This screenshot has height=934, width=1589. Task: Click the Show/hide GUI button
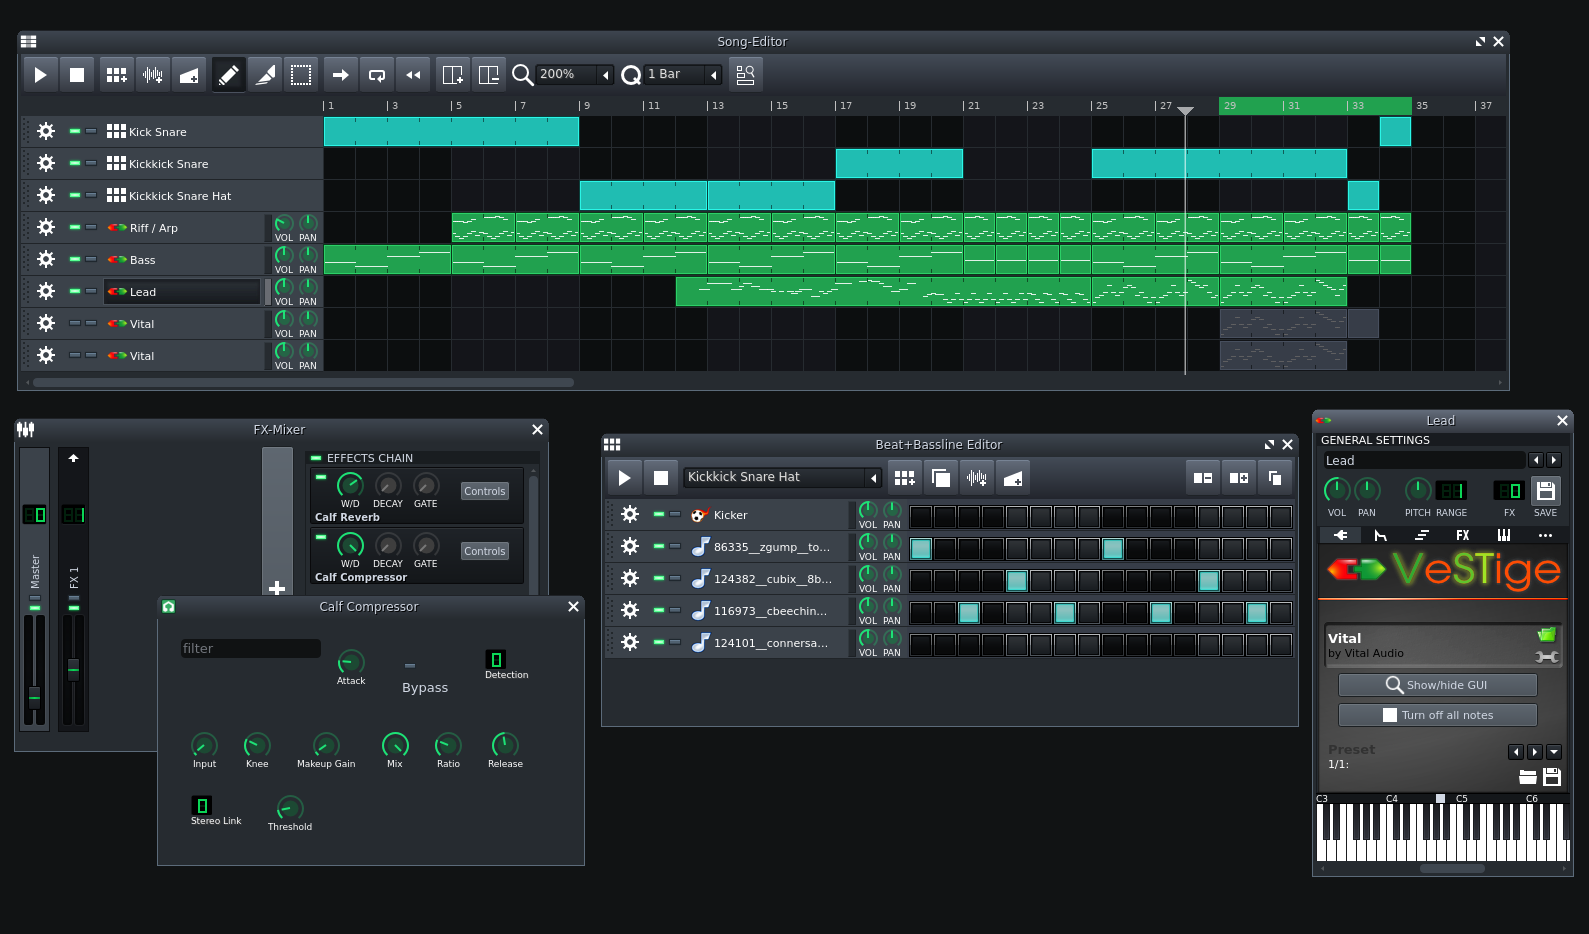tap(1437, 685)
